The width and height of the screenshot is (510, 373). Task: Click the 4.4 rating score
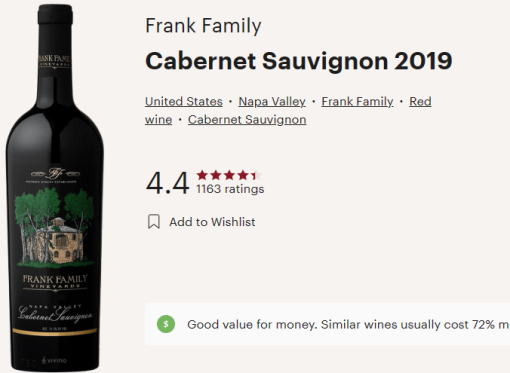[x=167, y=183]
